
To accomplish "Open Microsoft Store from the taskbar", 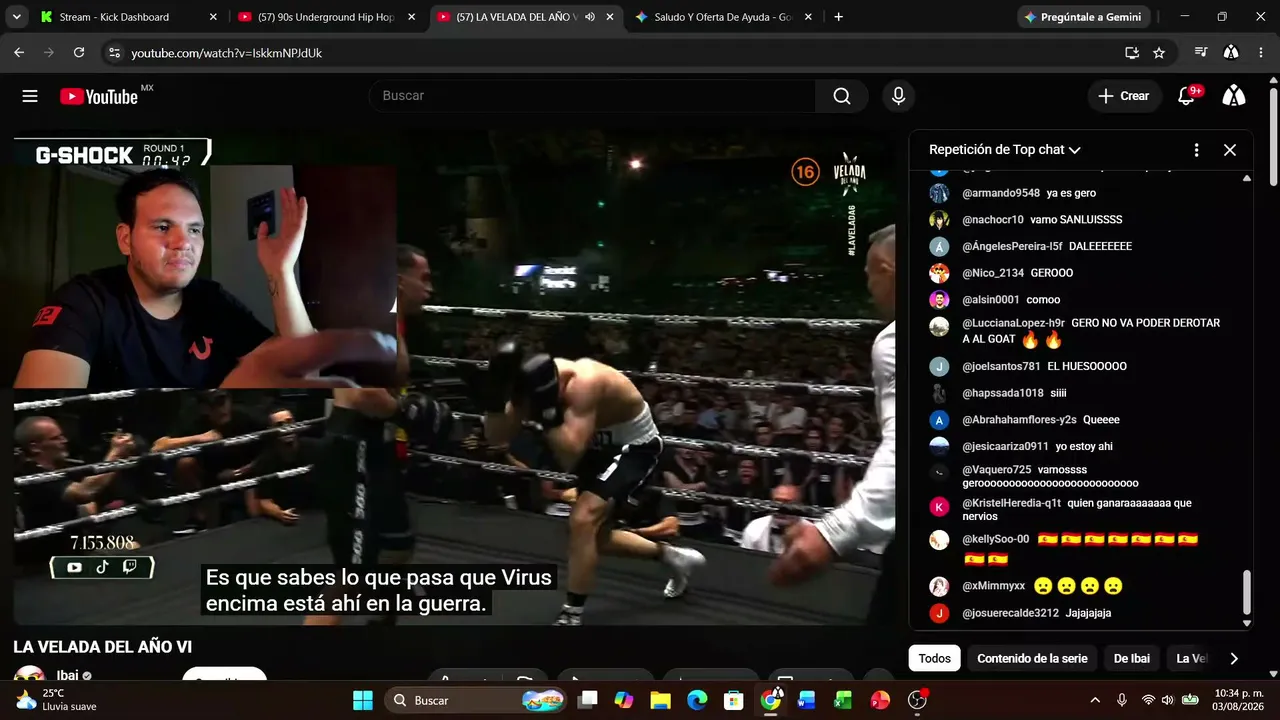I will tap(734, 700).
